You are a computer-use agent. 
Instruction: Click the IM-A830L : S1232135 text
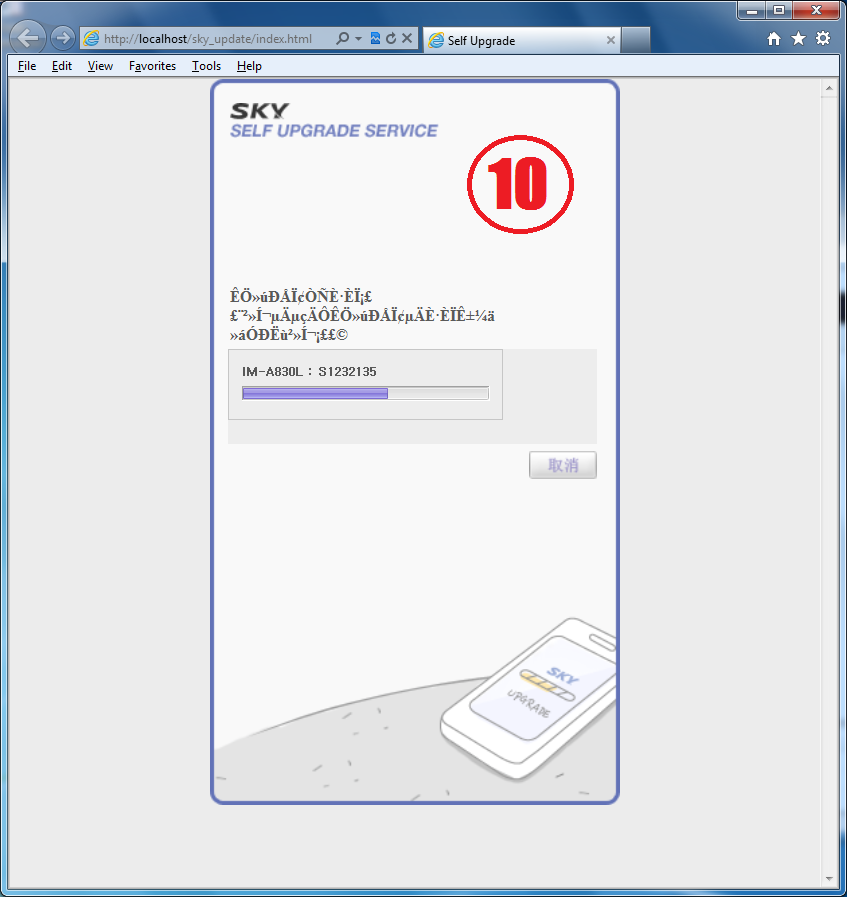tap(309, 371)
